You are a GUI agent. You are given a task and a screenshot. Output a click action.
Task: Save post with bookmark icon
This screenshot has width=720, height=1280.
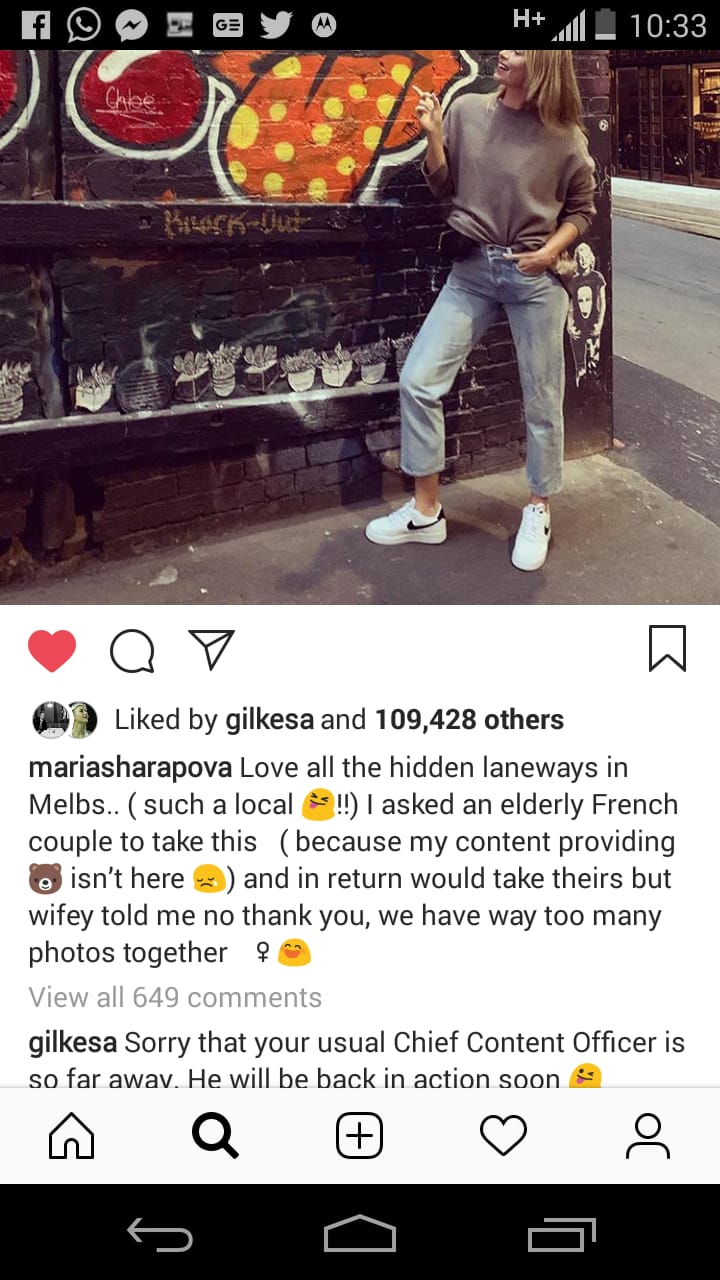click(x=667, y=648)
